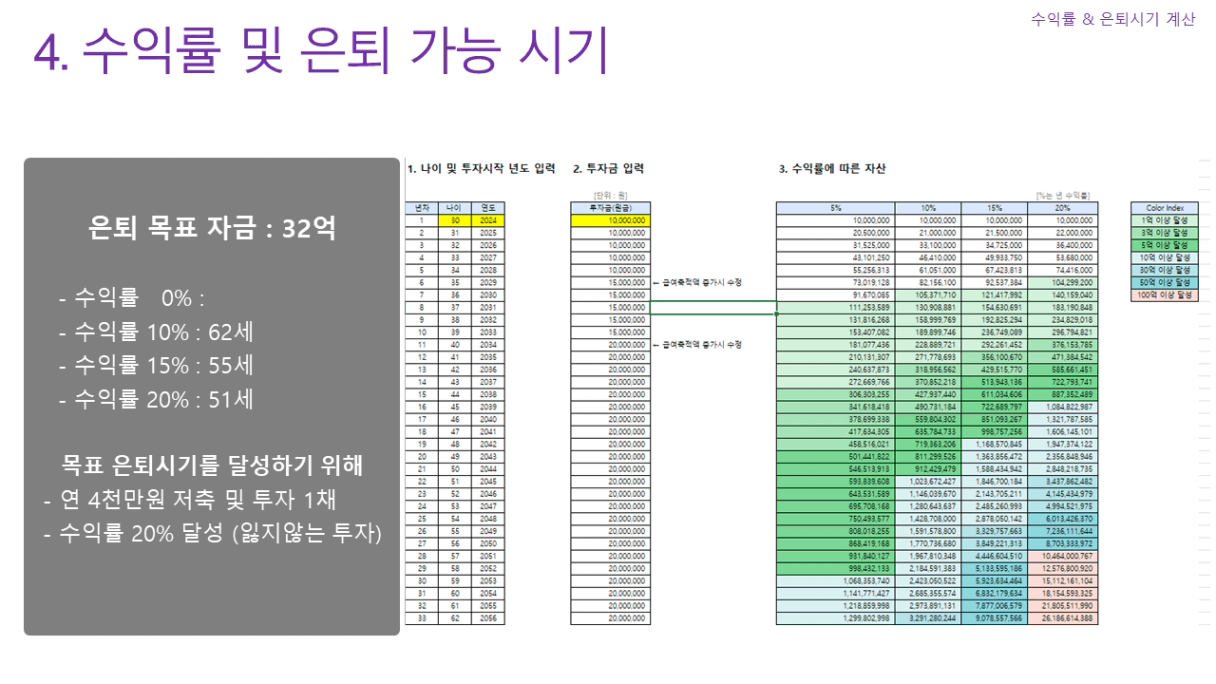Image resolution: width=1216 pixels, height=684 pixels.
Task: Click the '[단위 : 원]' unit note
Action: point(609,195)
